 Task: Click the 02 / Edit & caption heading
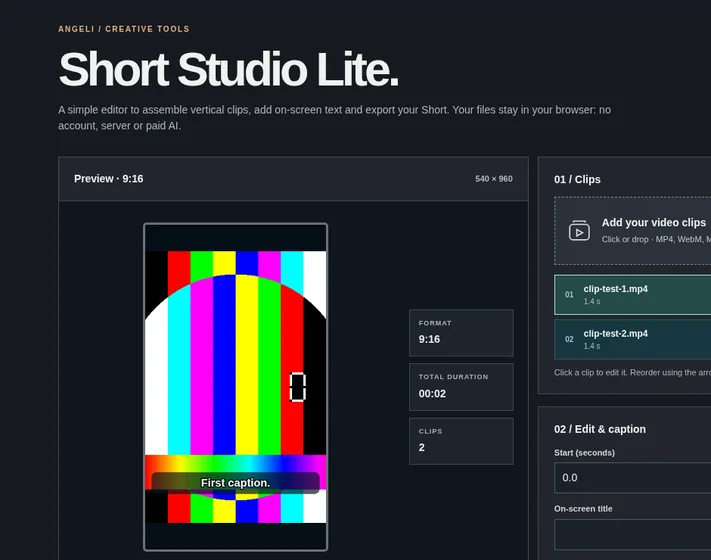[x=600, y=429]
